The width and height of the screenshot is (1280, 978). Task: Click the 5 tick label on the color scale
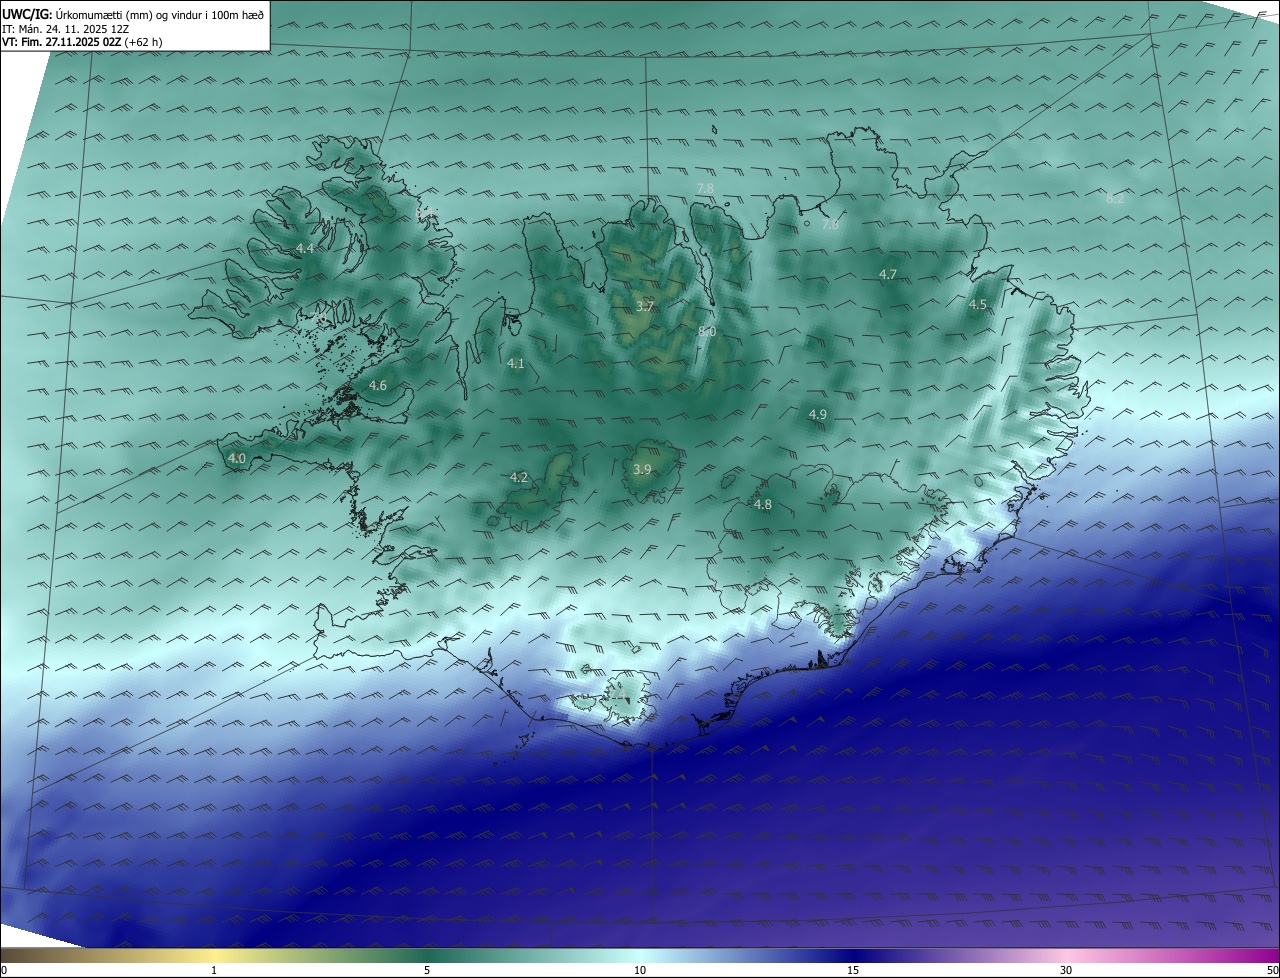point(427,970)
